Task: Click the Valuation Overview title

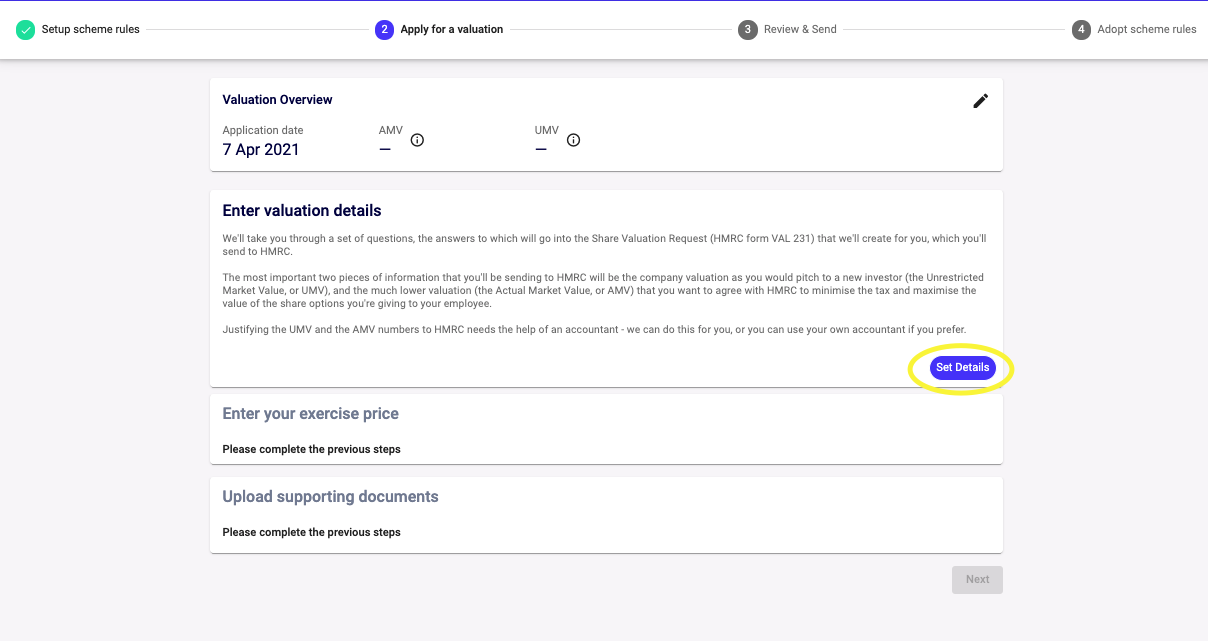Action: pyautogui.click(x=278, y=100)
